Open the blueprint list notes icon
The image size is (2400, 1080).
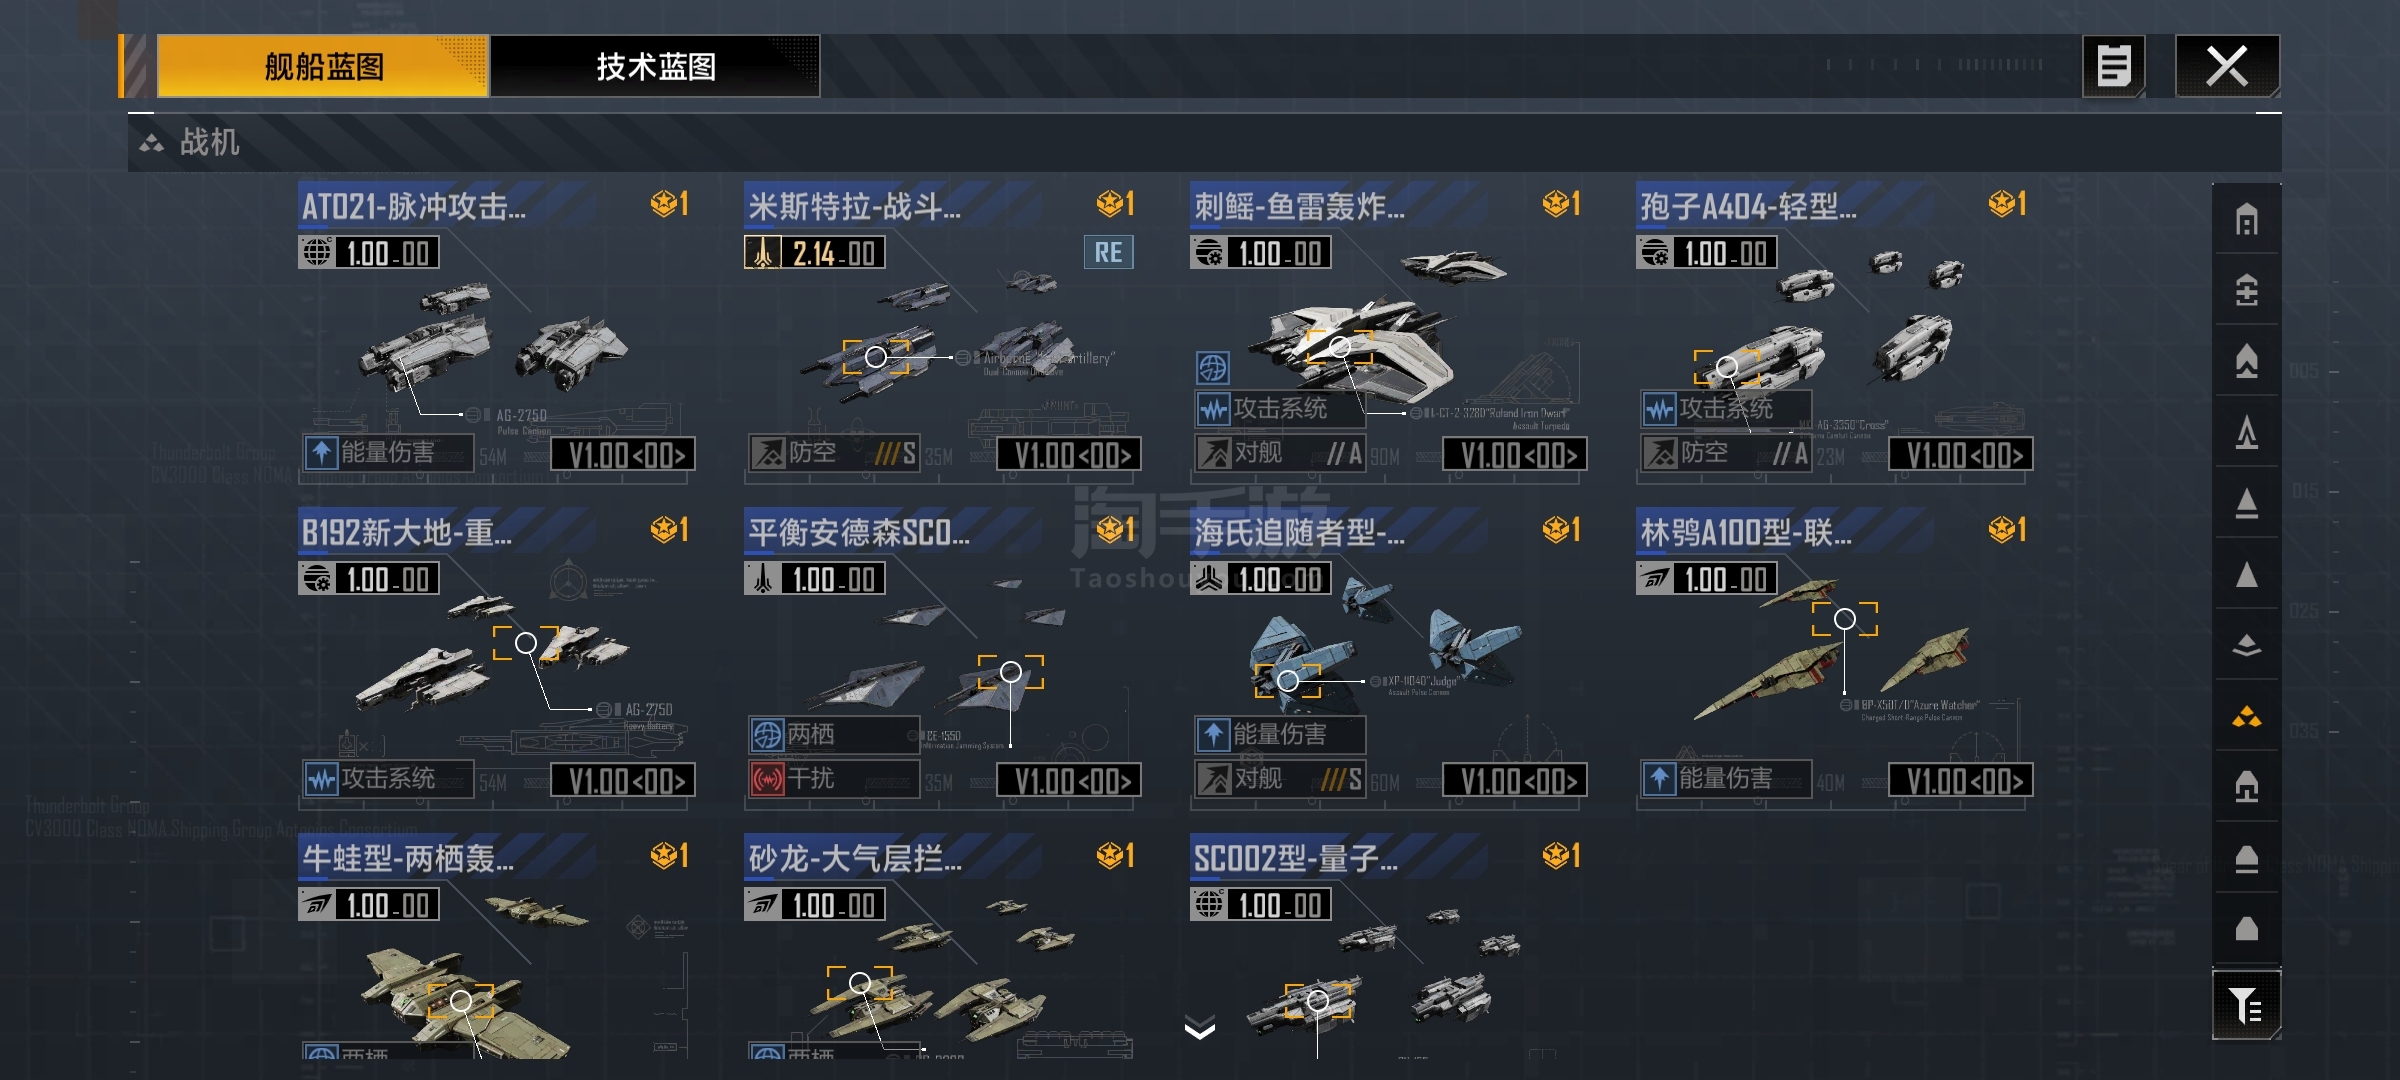coord(2113,67)
